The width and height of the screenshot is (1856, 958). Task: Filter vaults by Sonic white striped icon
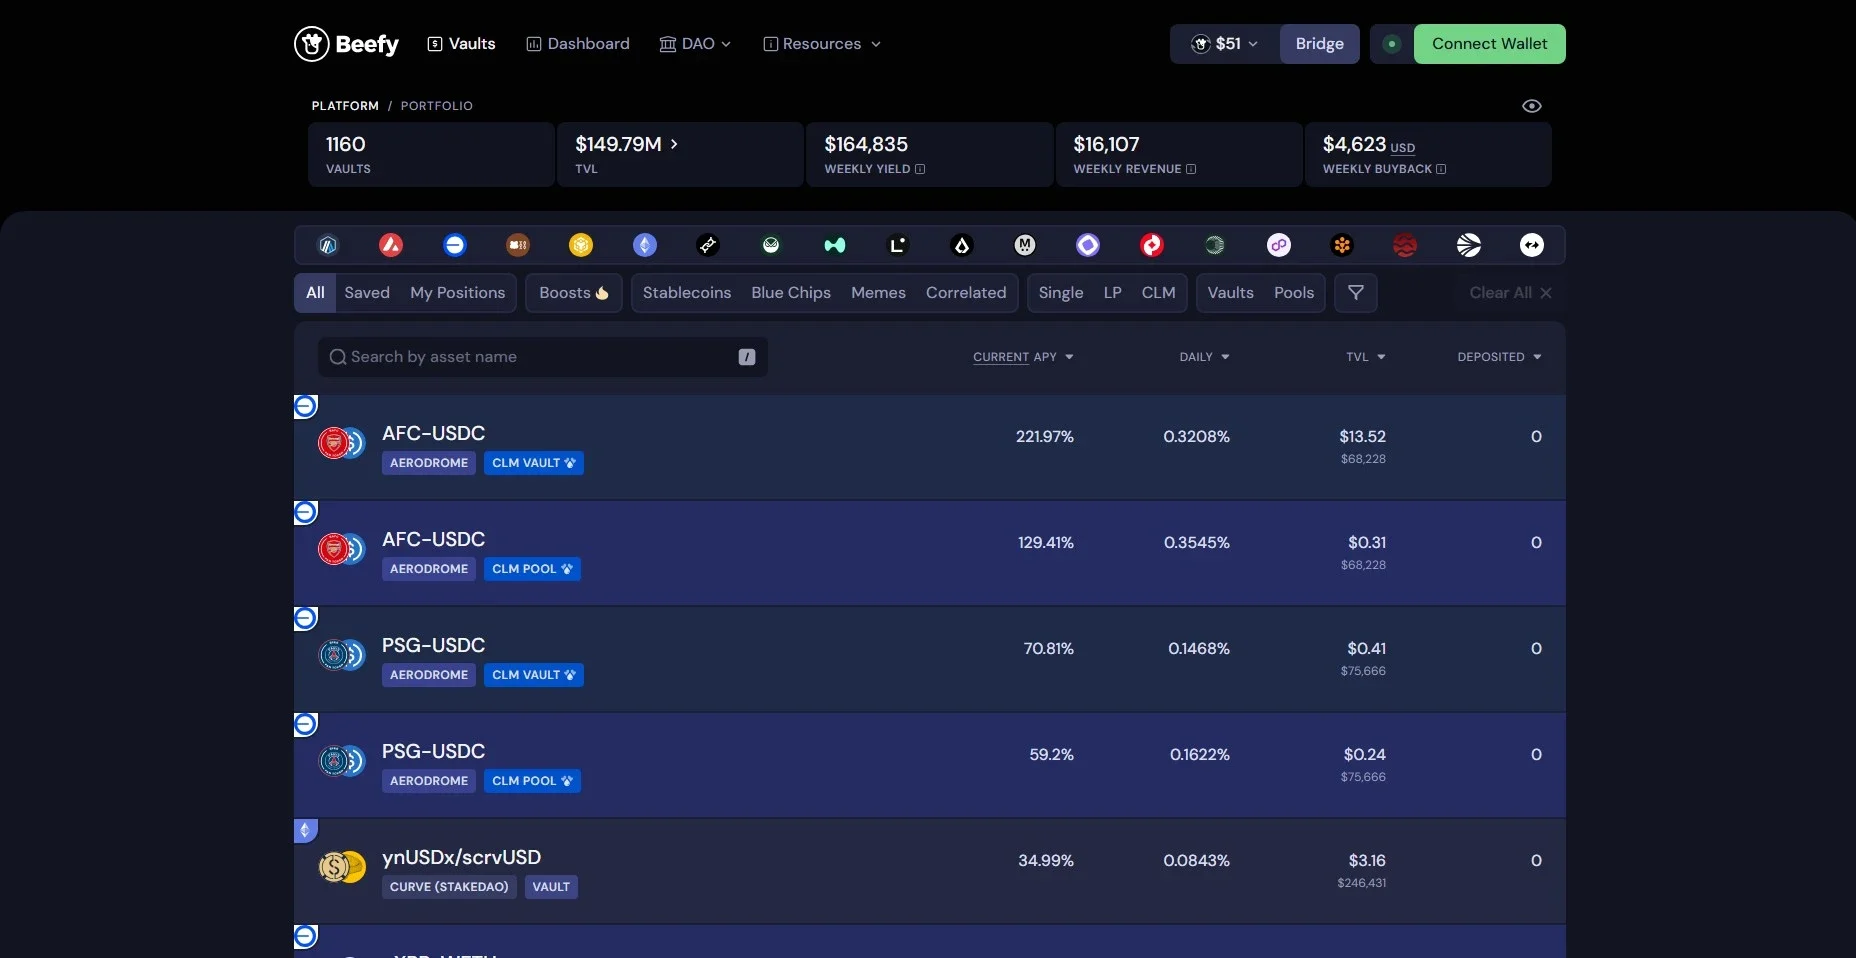pos(1469,245)
